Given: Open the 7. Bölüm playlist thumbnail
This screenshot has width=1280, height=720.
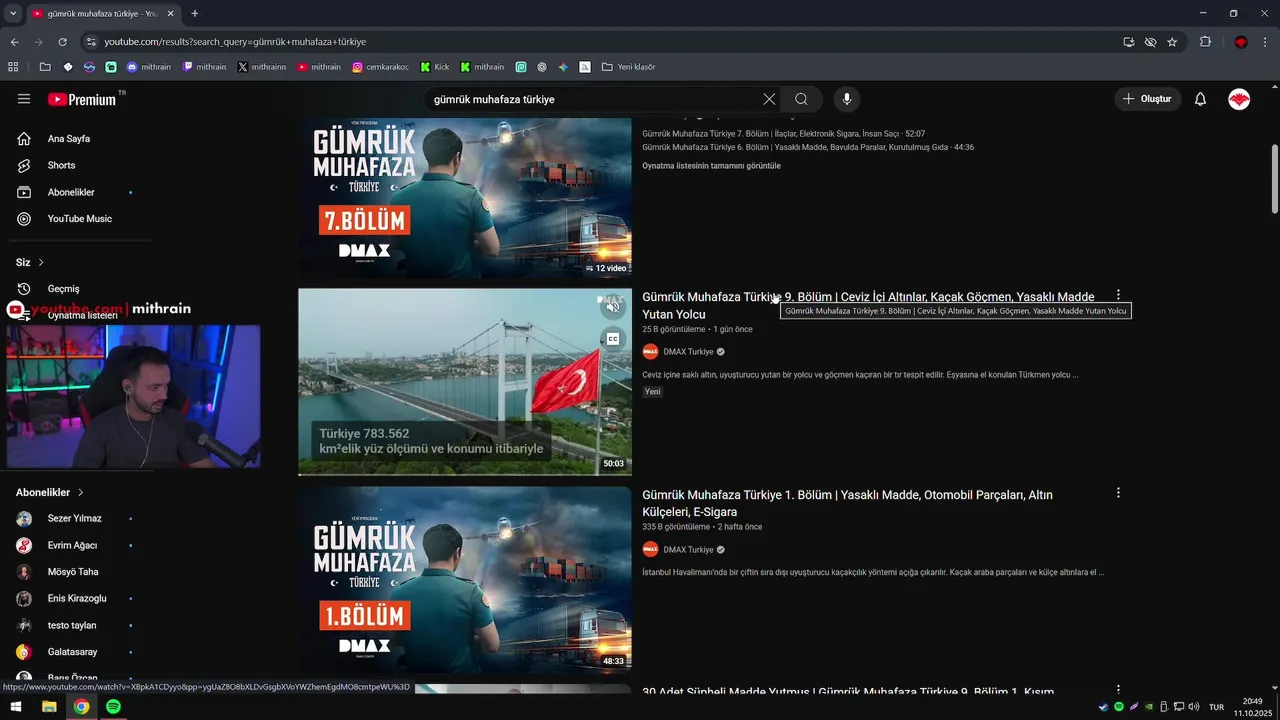Looking at the screenshot, I should [465, 198].
